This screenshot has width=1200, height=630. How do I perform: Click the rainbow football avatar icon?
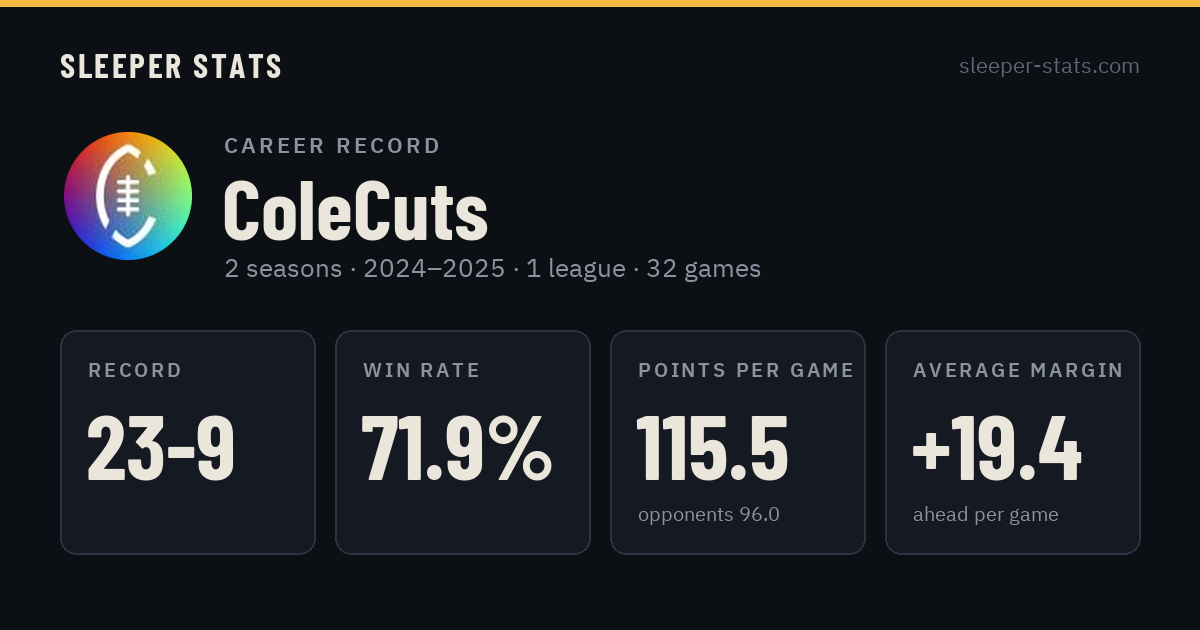click(128, 196)
